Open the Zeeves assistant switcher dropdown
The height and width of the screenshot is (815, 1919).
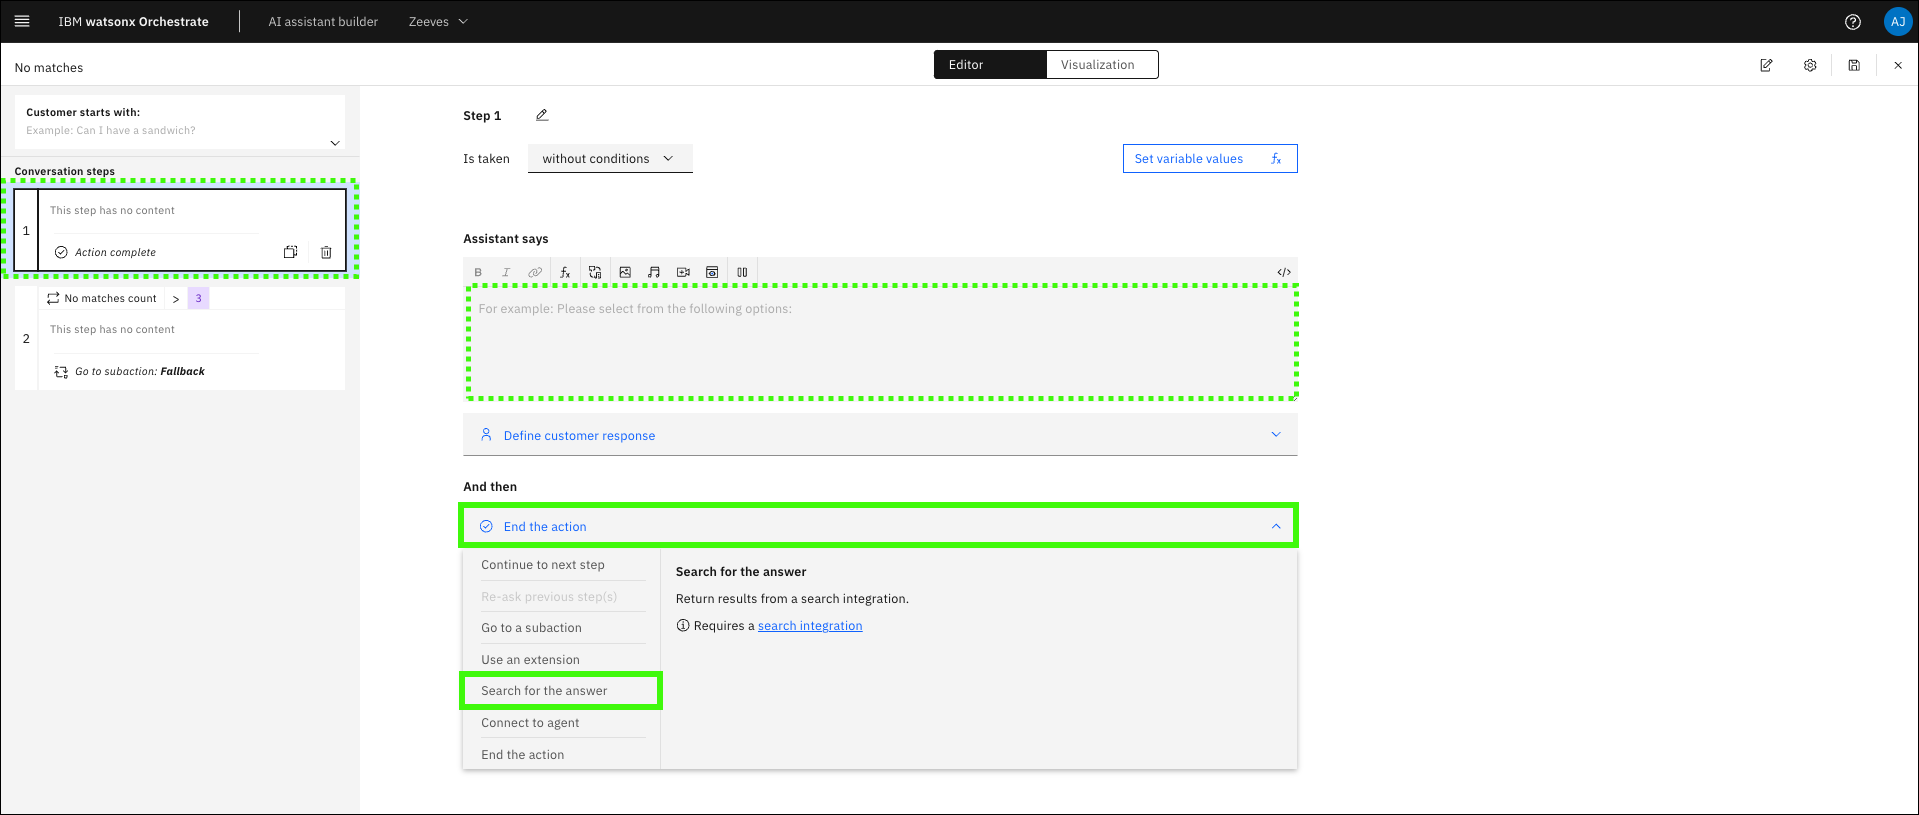438,22
